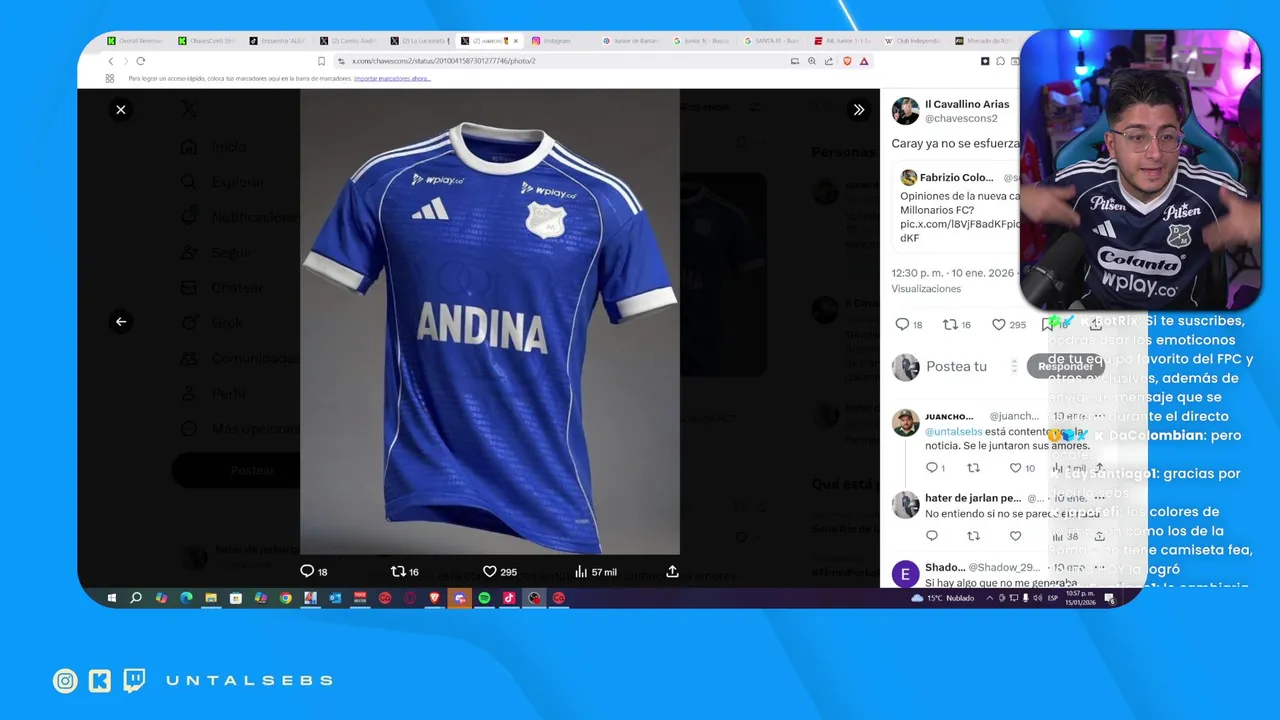Open JUANCHO's reply avatar
Viewport: 1280px width, 720px height.
(906, 422)
